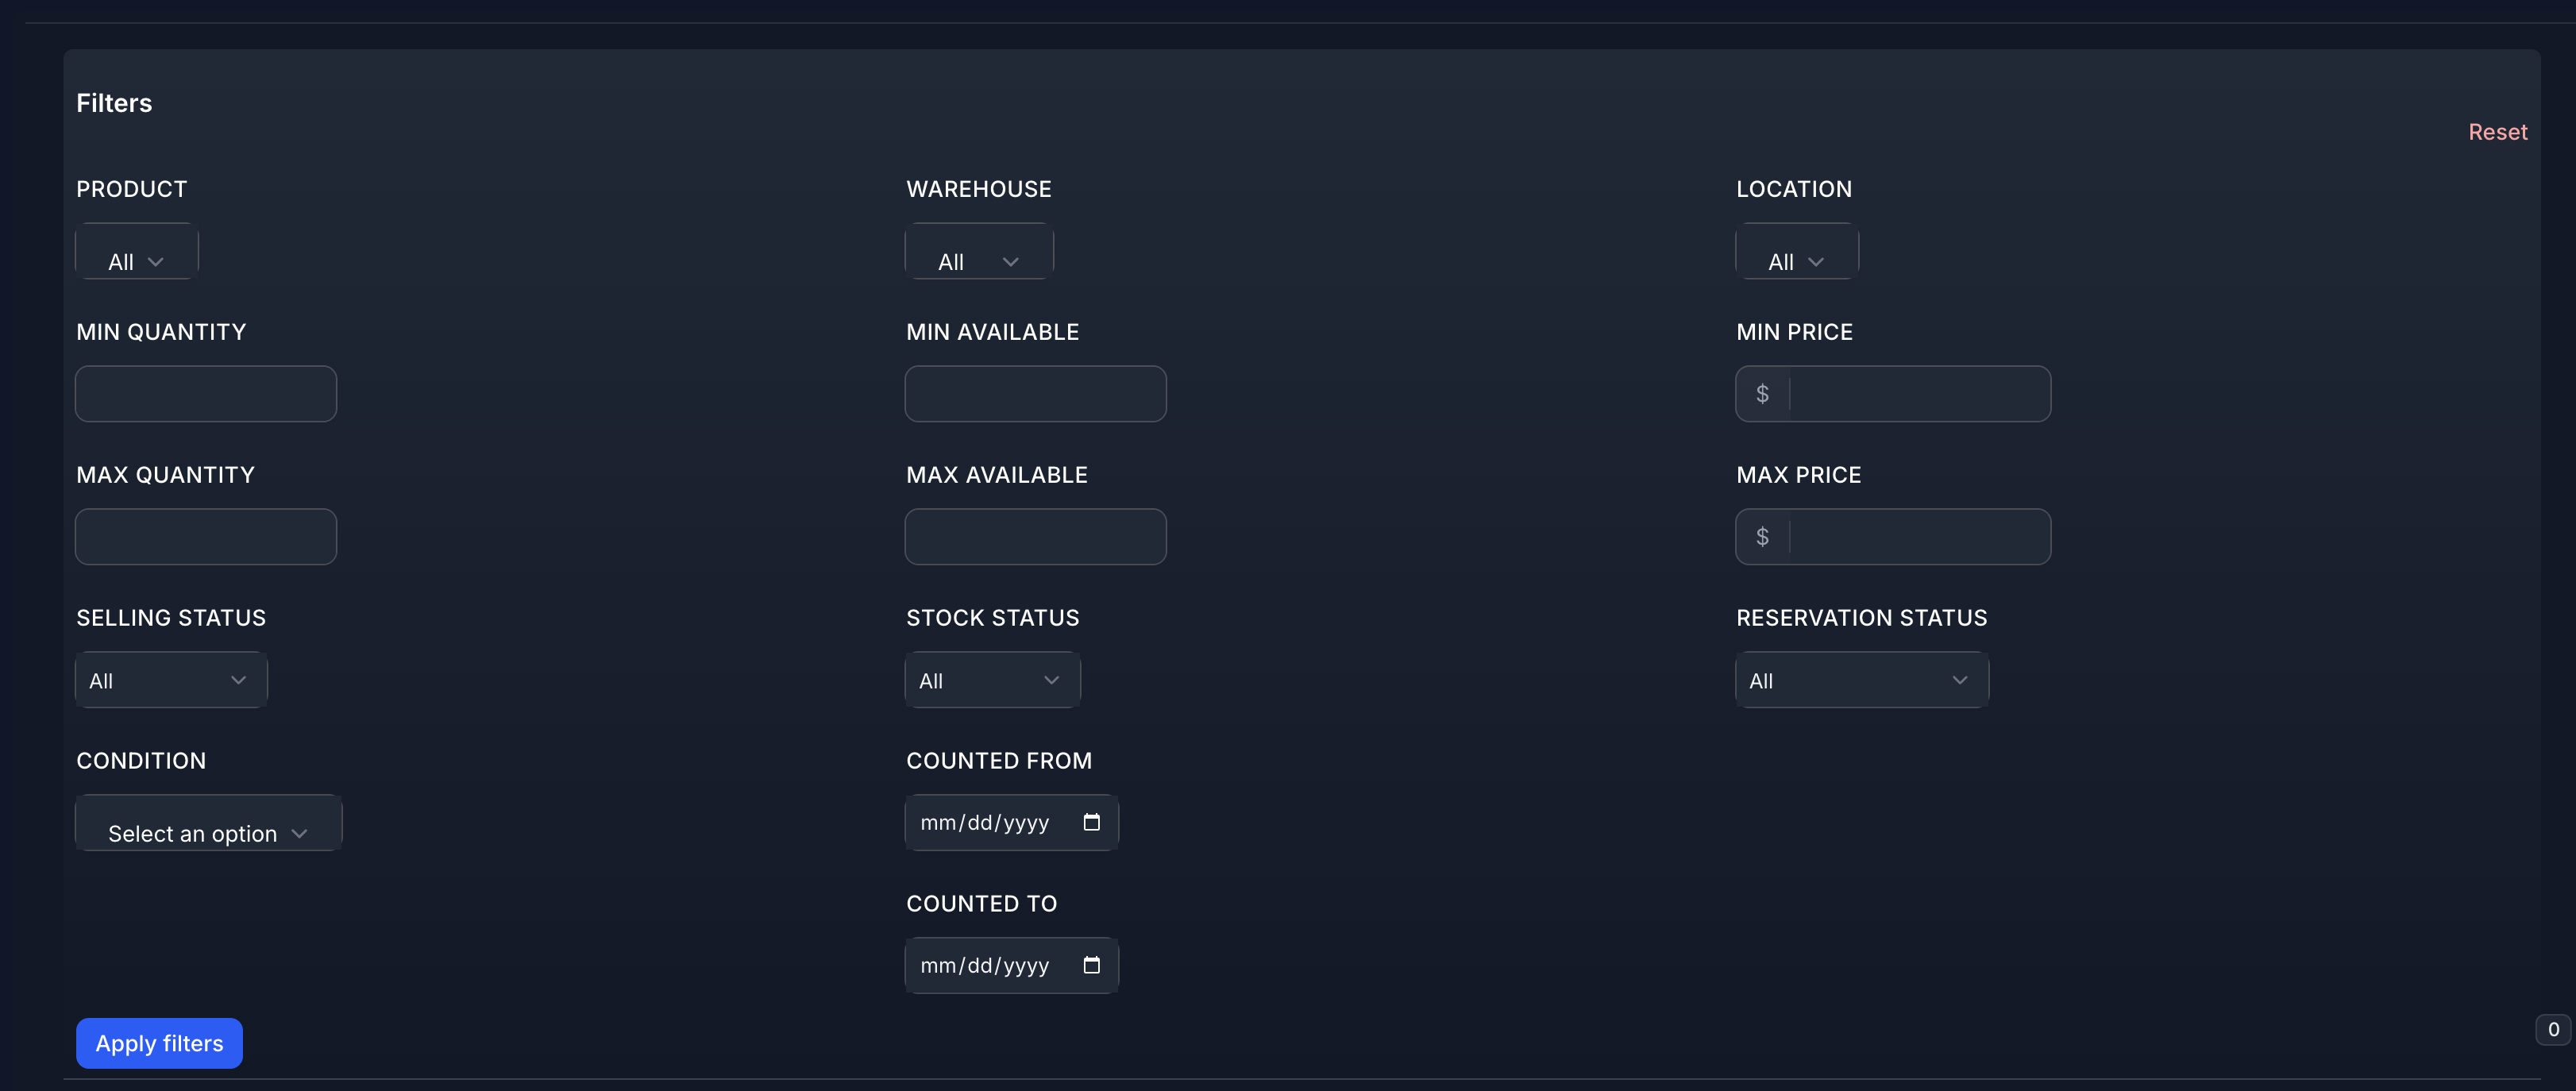Click the 'RESERVATION STATUS' label
The image size is (2576, 1091).
[x=1861, y=618]
